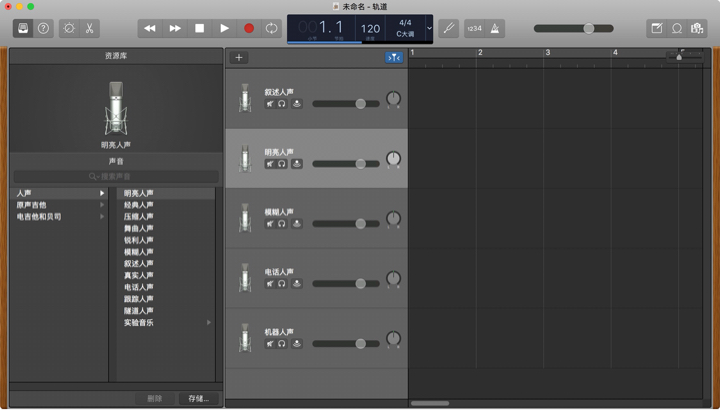Solo the 模糊人声 track
This screenshot has height=410, width=720.
[x=281, y=224]
